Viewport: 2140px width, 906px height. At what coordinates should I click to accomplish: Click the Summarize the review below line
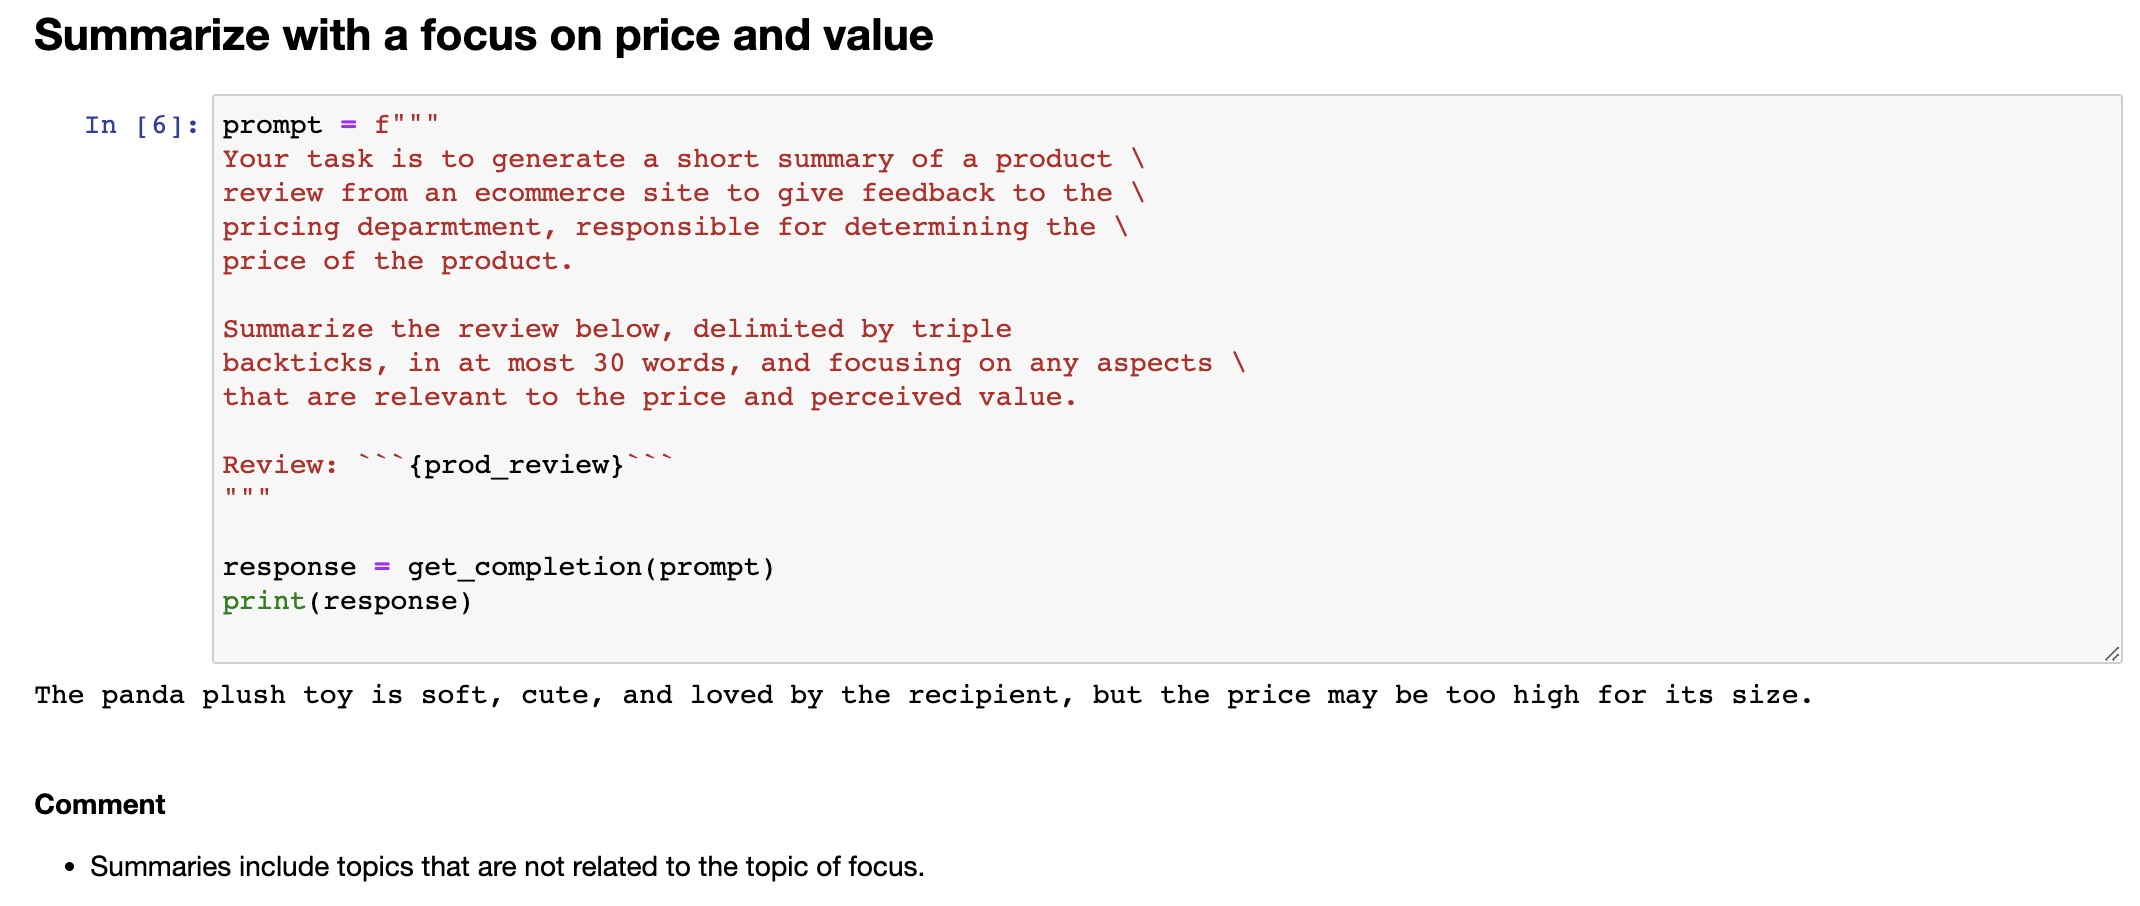point(617,329)
